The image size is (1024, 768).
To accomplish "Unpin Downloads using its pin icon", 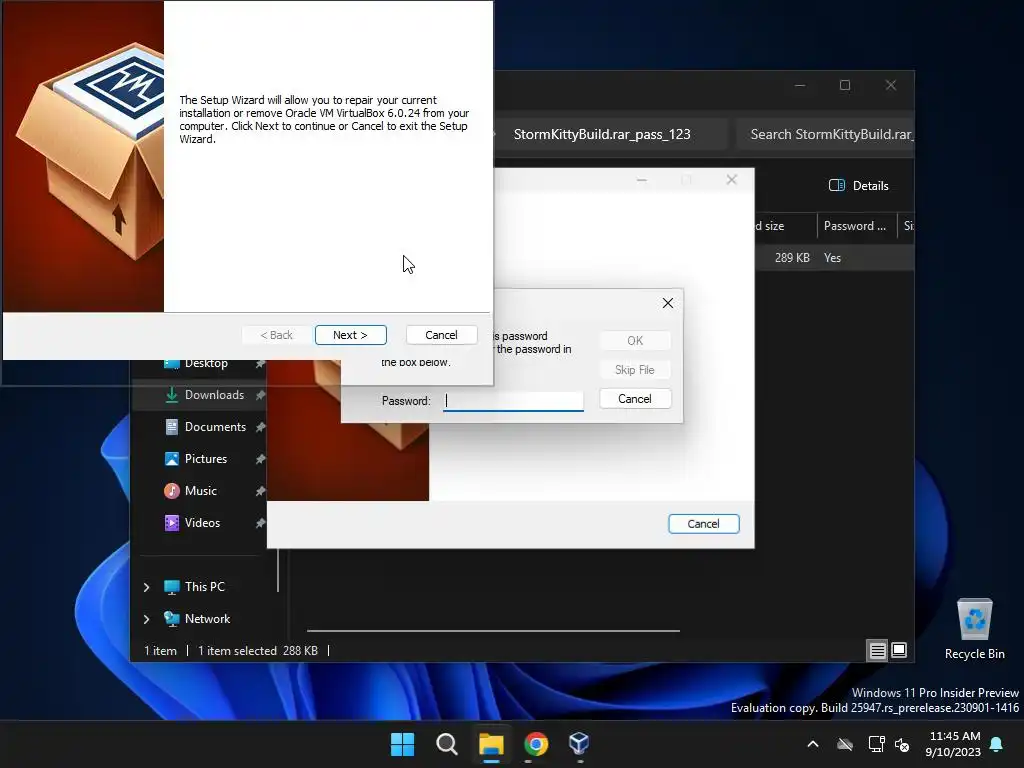I will pos(260,395).
